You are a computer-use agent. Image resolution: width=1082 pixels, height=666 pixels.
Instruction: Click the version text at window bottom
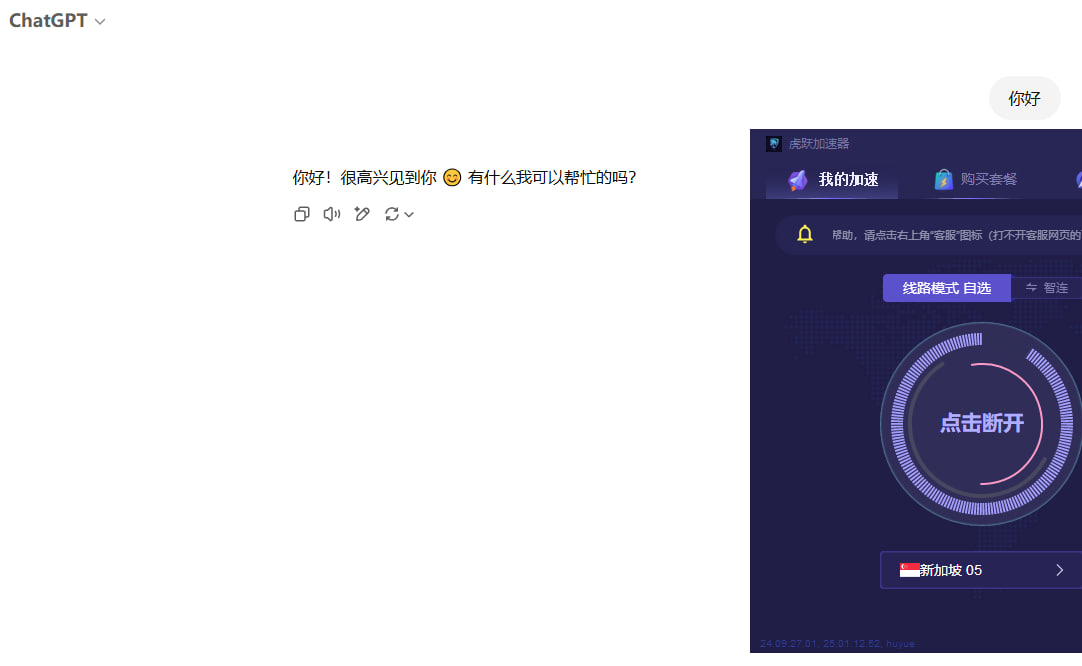coord(837,643)
